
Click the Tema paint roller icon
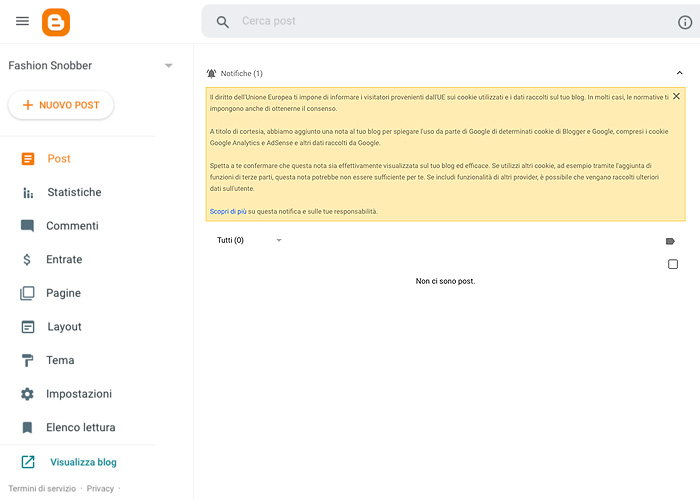[x=27, y=360]
